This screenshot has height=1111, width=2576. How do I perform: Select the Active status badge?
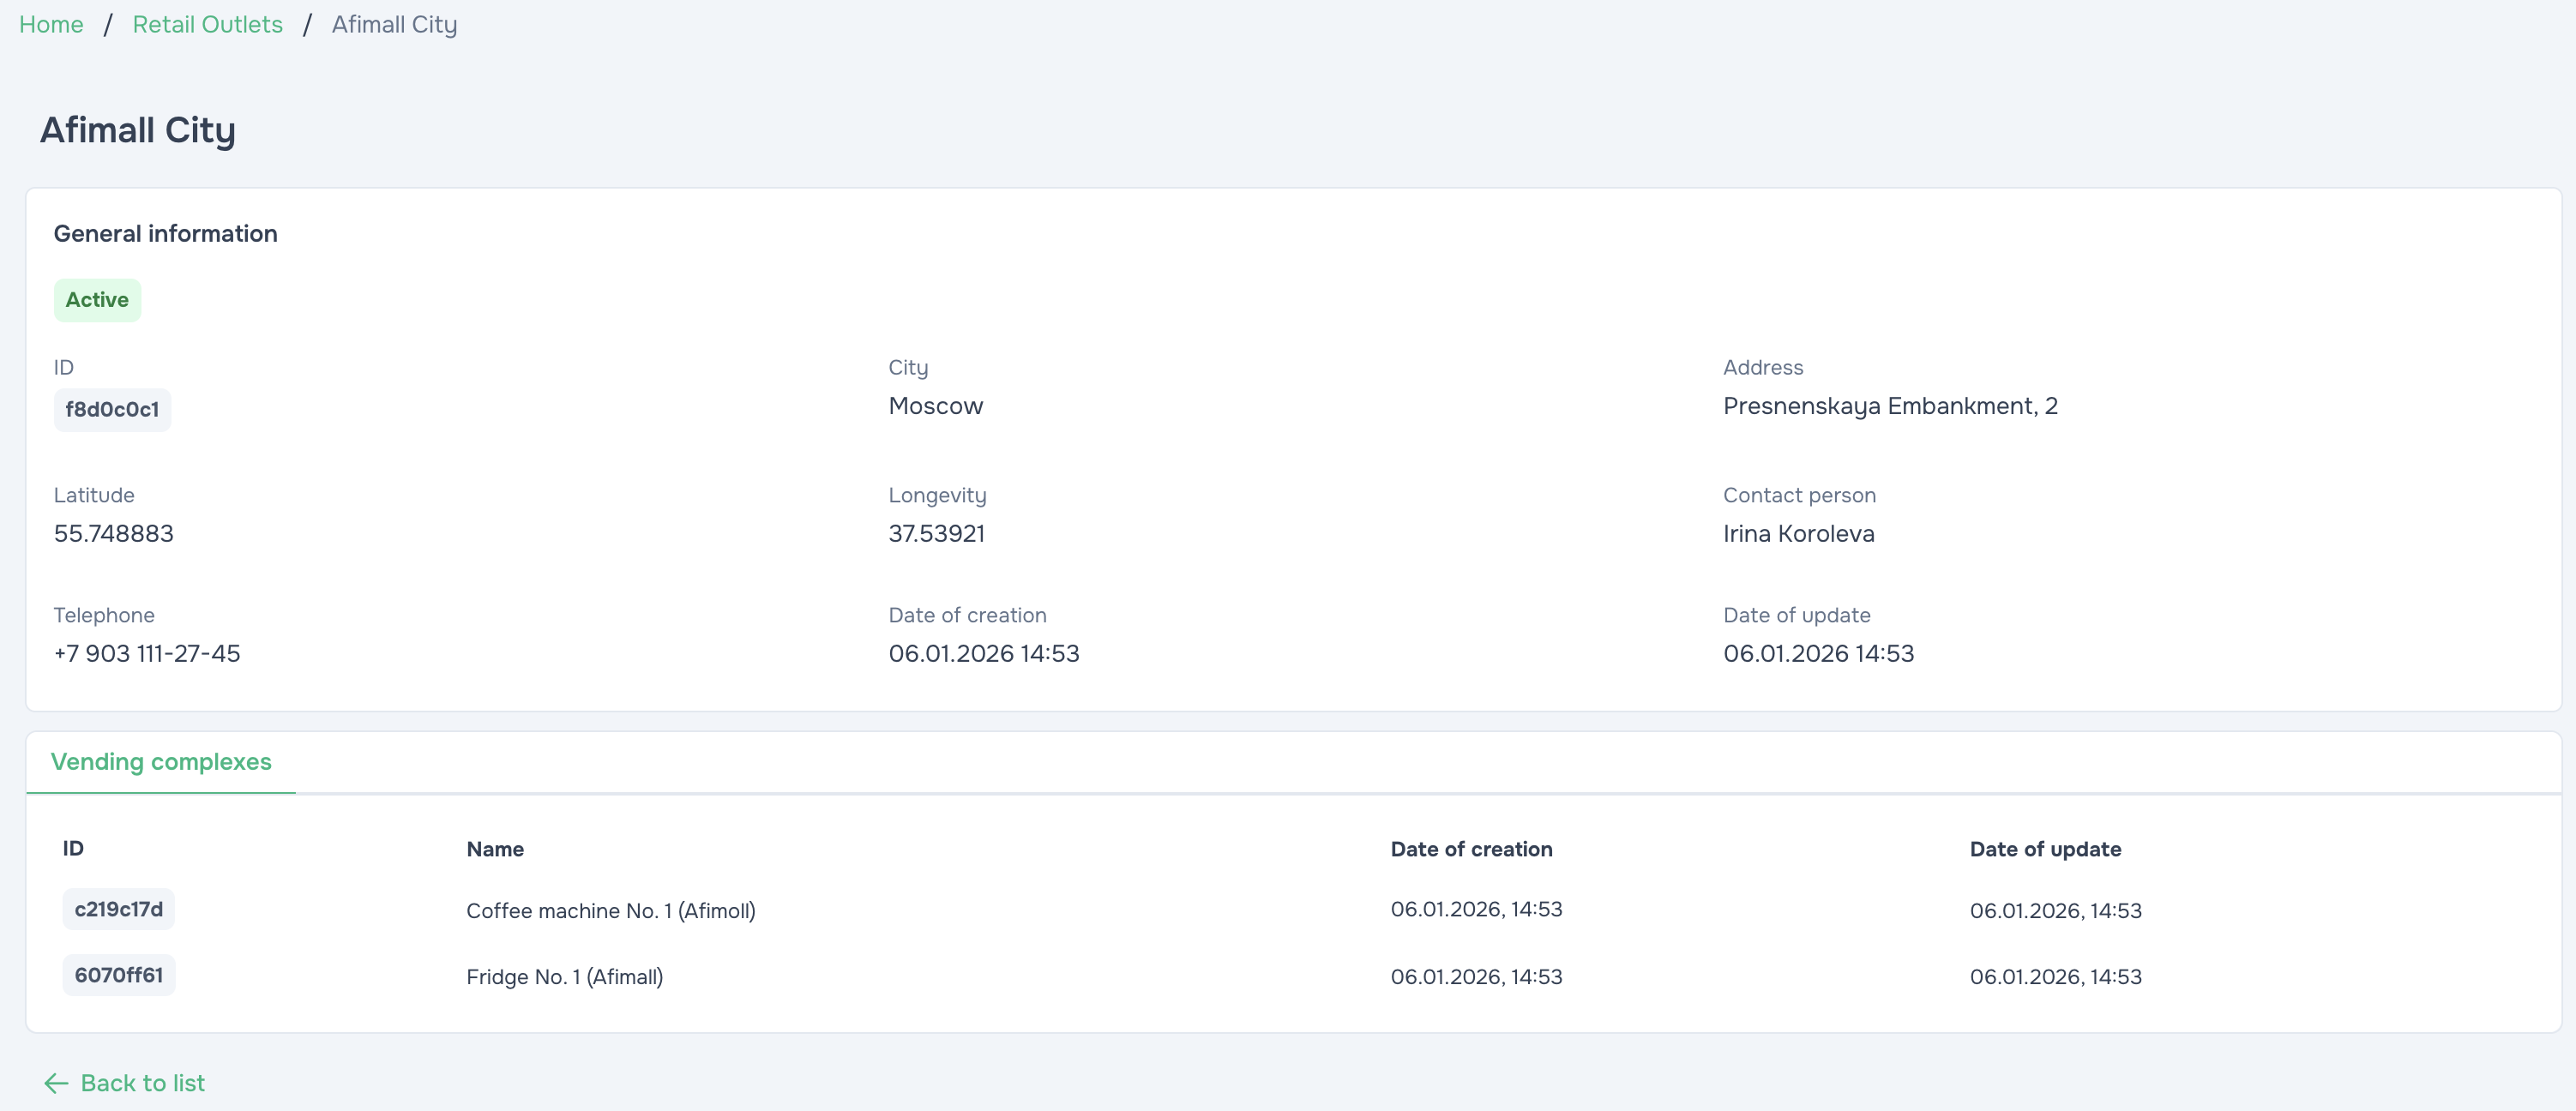tap(97, 299)
